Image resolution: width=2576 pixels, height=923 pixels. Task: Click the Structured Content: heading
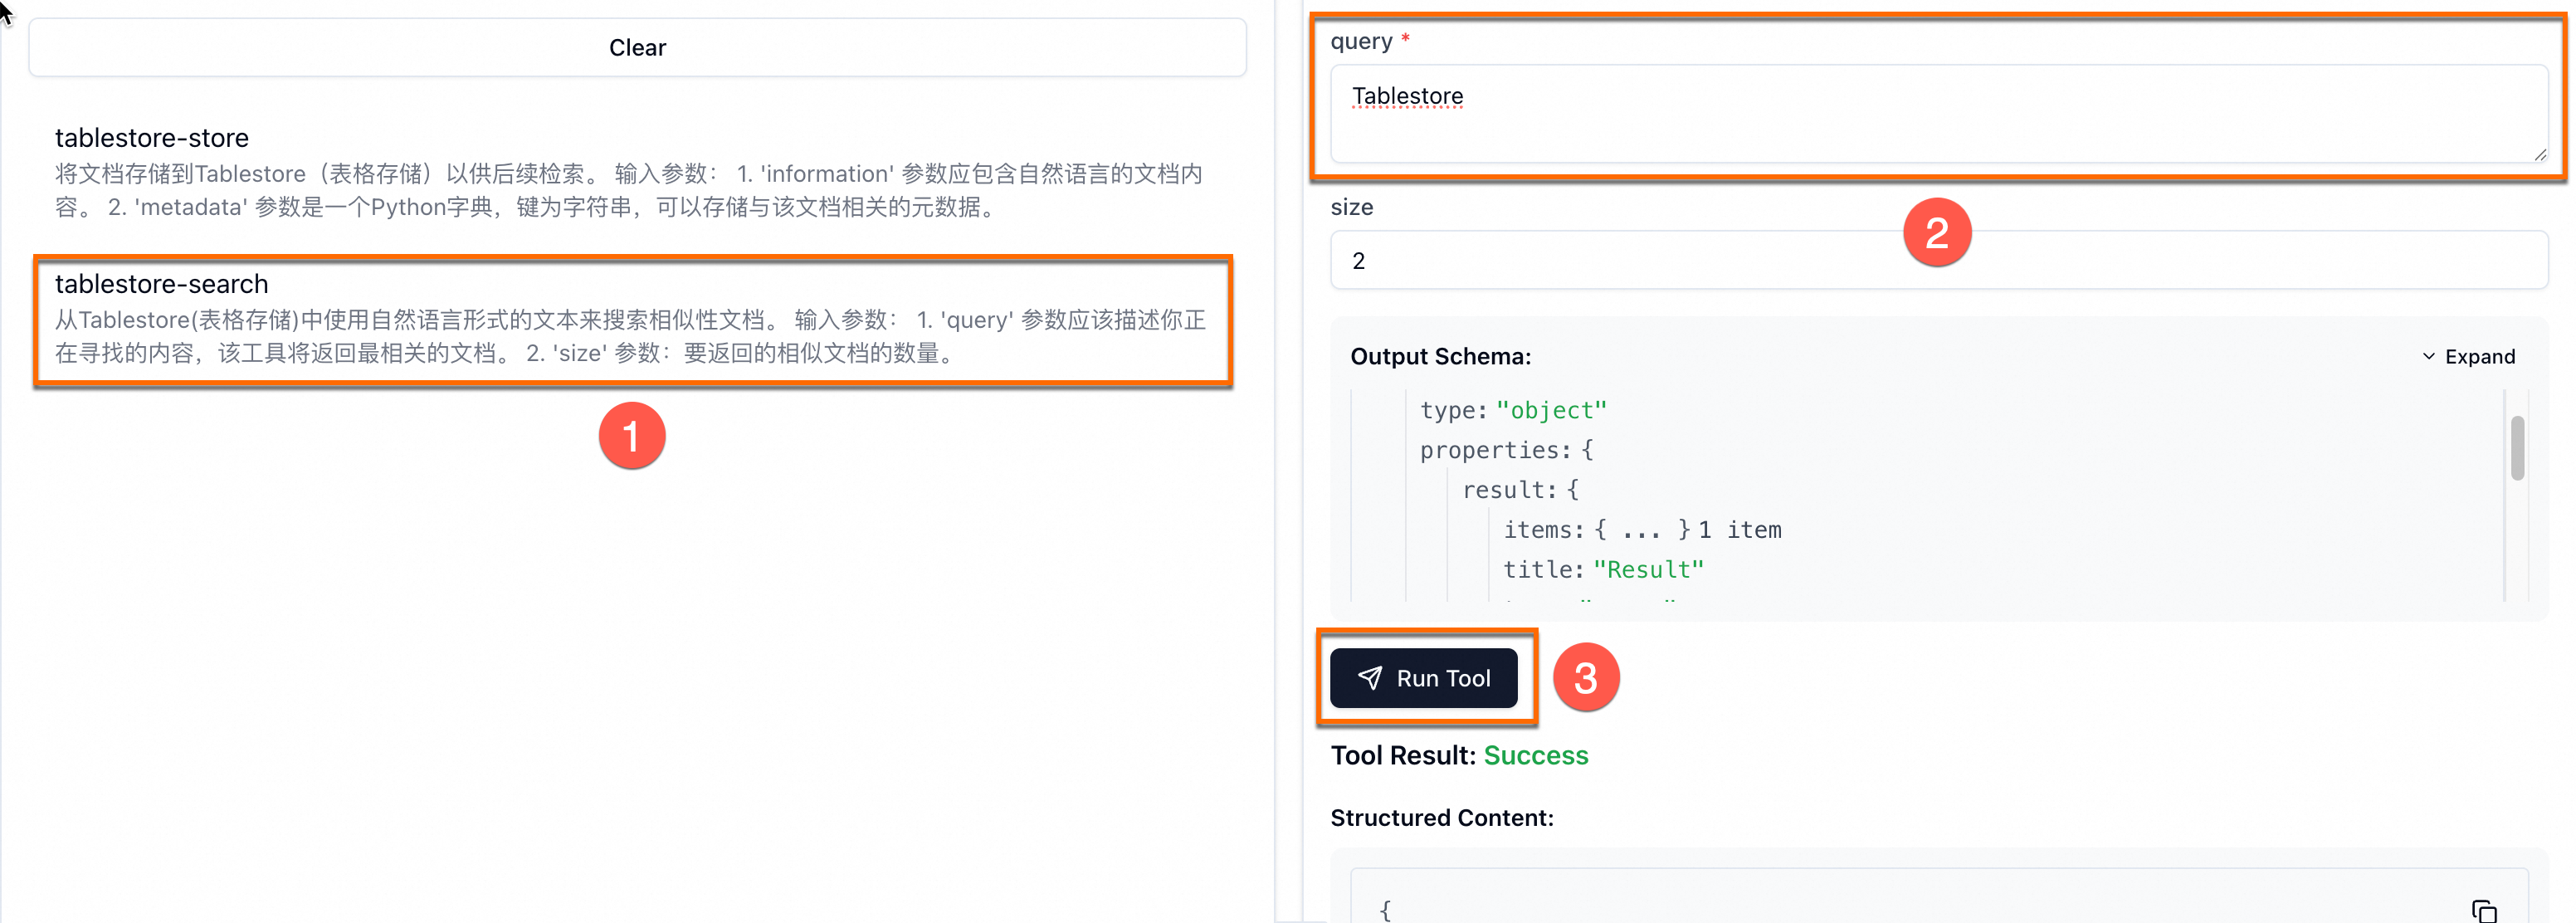(1441, 818)
